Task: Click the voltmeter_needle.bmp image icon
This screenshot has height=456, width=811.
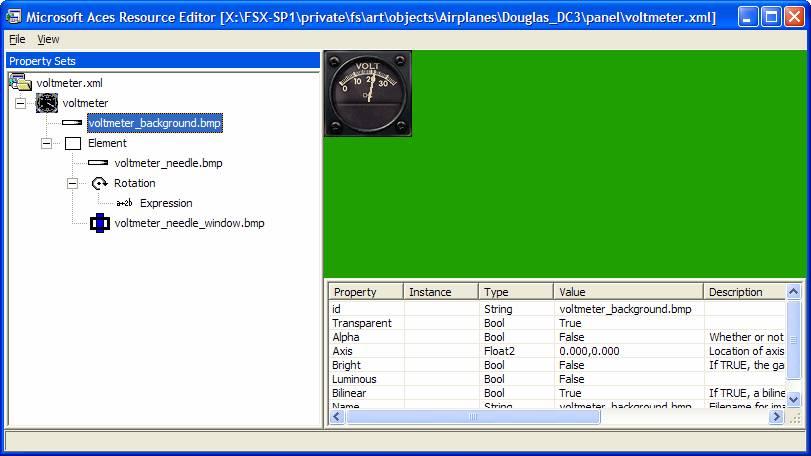Action: [98, 163]
